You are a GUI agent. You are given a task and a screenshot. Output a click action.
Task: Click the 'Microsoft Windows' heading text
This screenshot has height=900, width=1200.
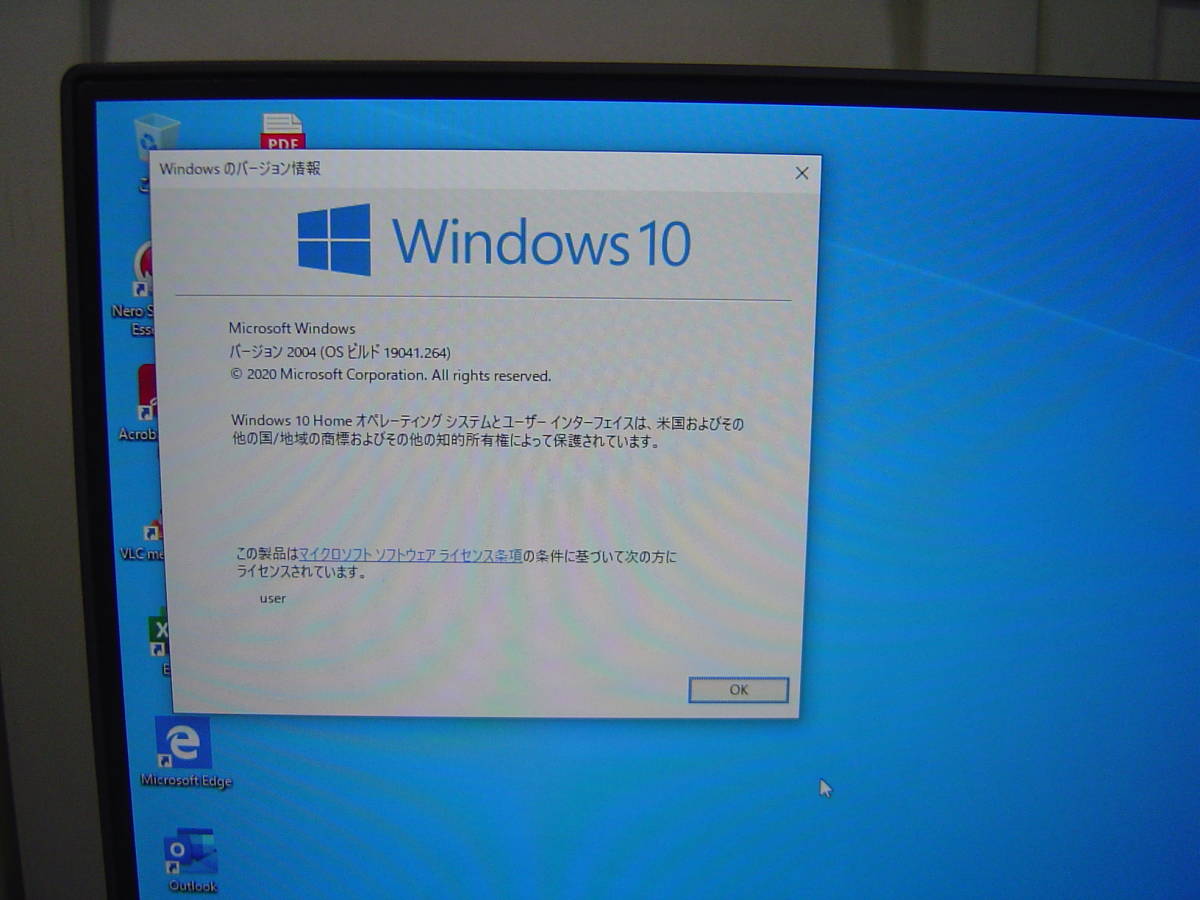tap(292, 328)
